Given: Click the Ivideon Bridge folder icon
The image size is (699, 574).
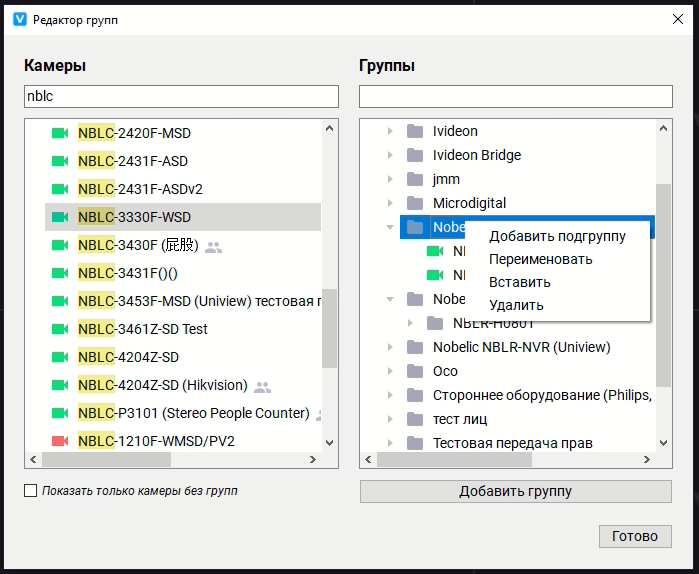Looking at the screenshot, I should coord(415,155).
